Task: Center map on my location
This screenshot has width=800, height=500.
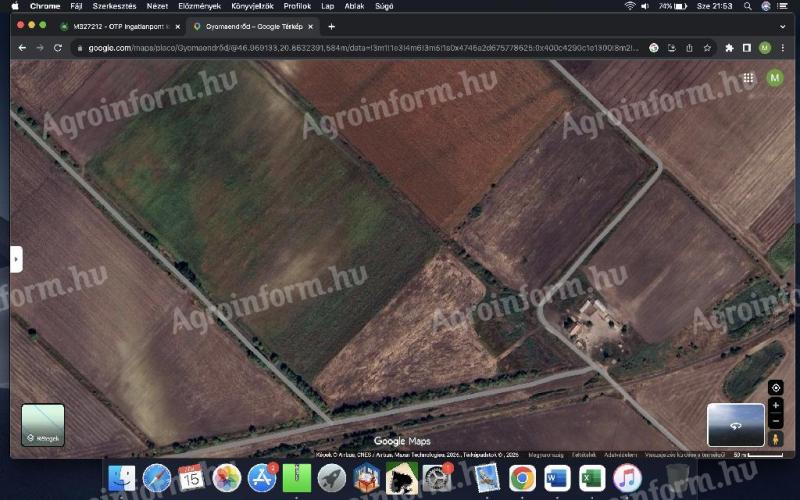Action: 775,387
